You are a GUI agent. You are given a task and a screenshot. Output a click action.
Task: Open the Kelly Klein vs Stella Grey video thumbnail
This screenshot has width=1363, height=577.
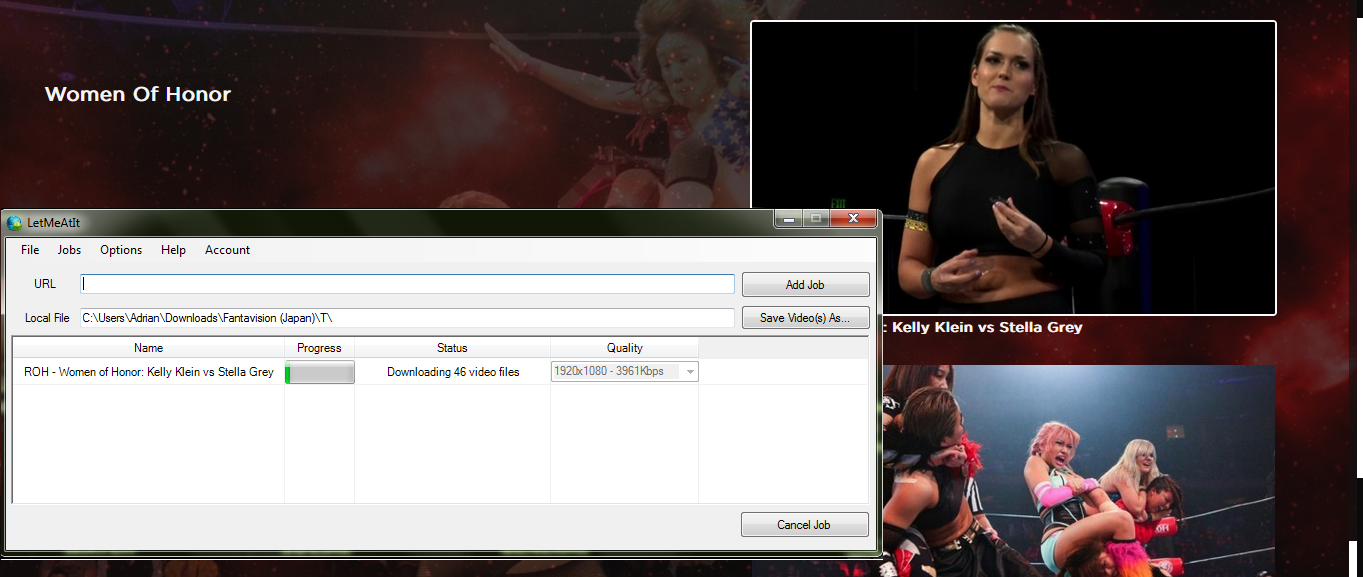(x=1013, y=168)
